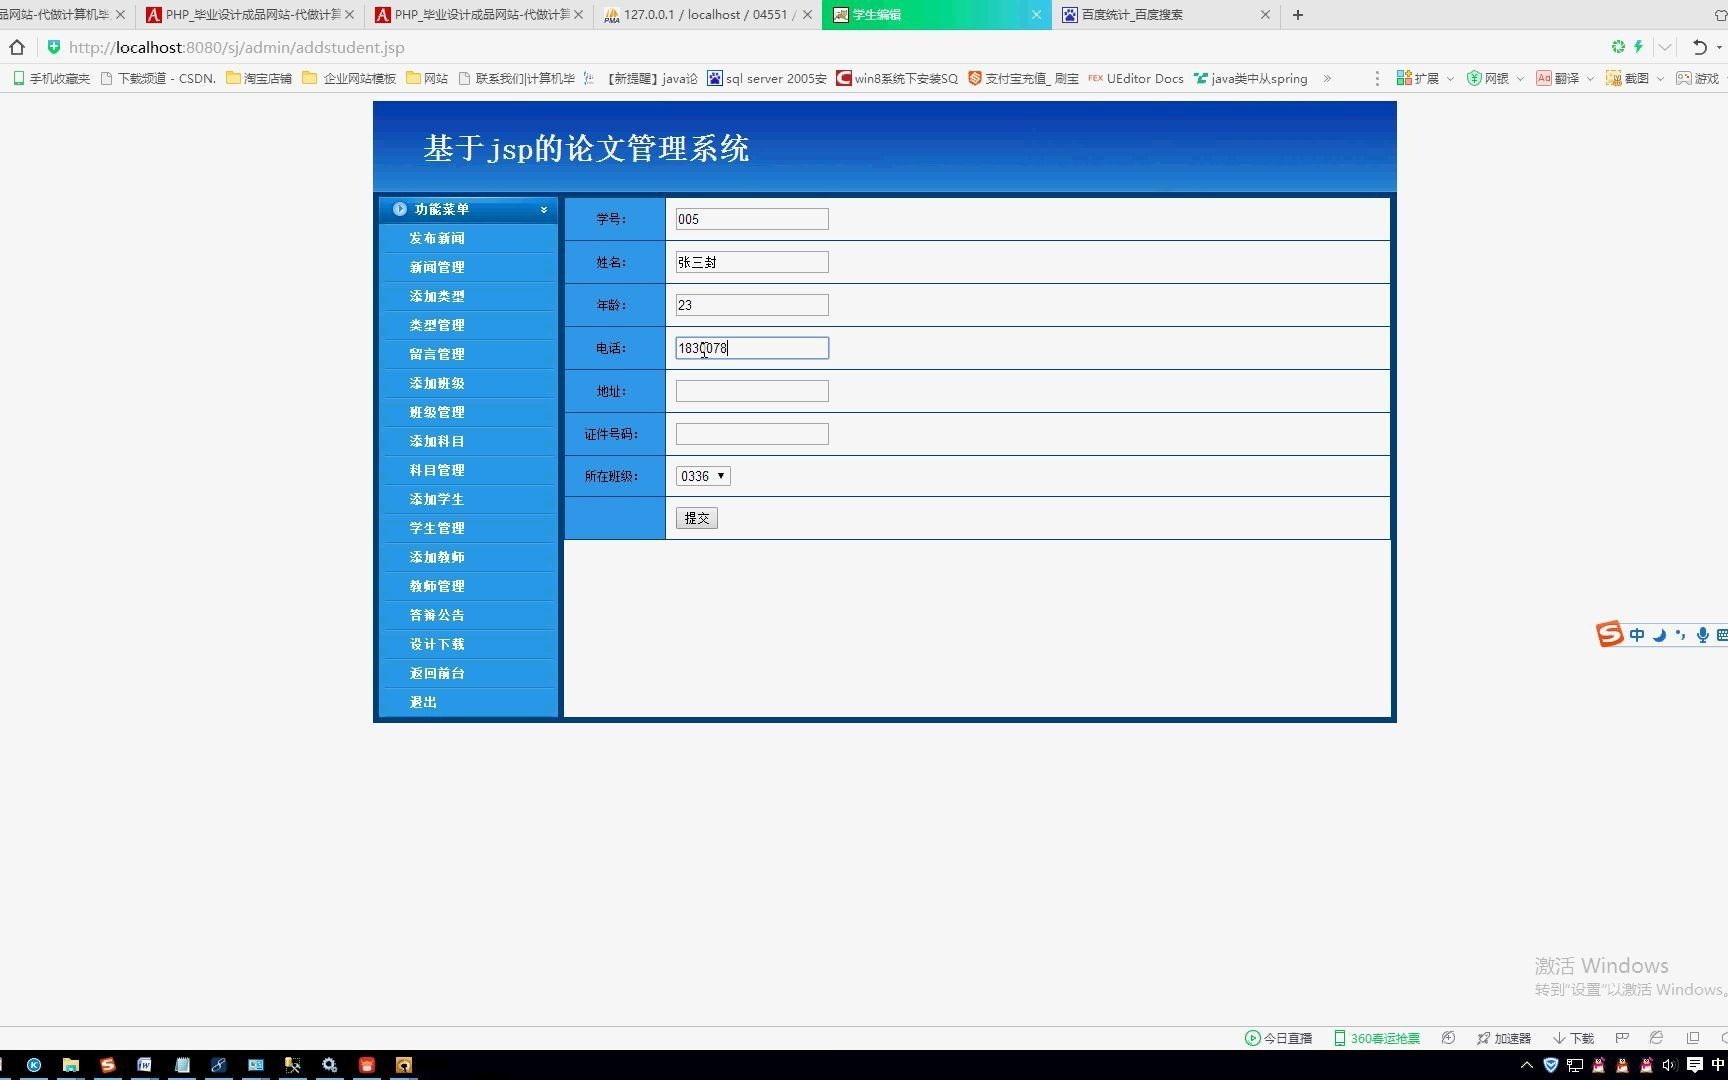Open the 所在班级 class dropdown
Image resolution: width=1728 pixels, height=1080 pixels.
click(x=703, y=476)
